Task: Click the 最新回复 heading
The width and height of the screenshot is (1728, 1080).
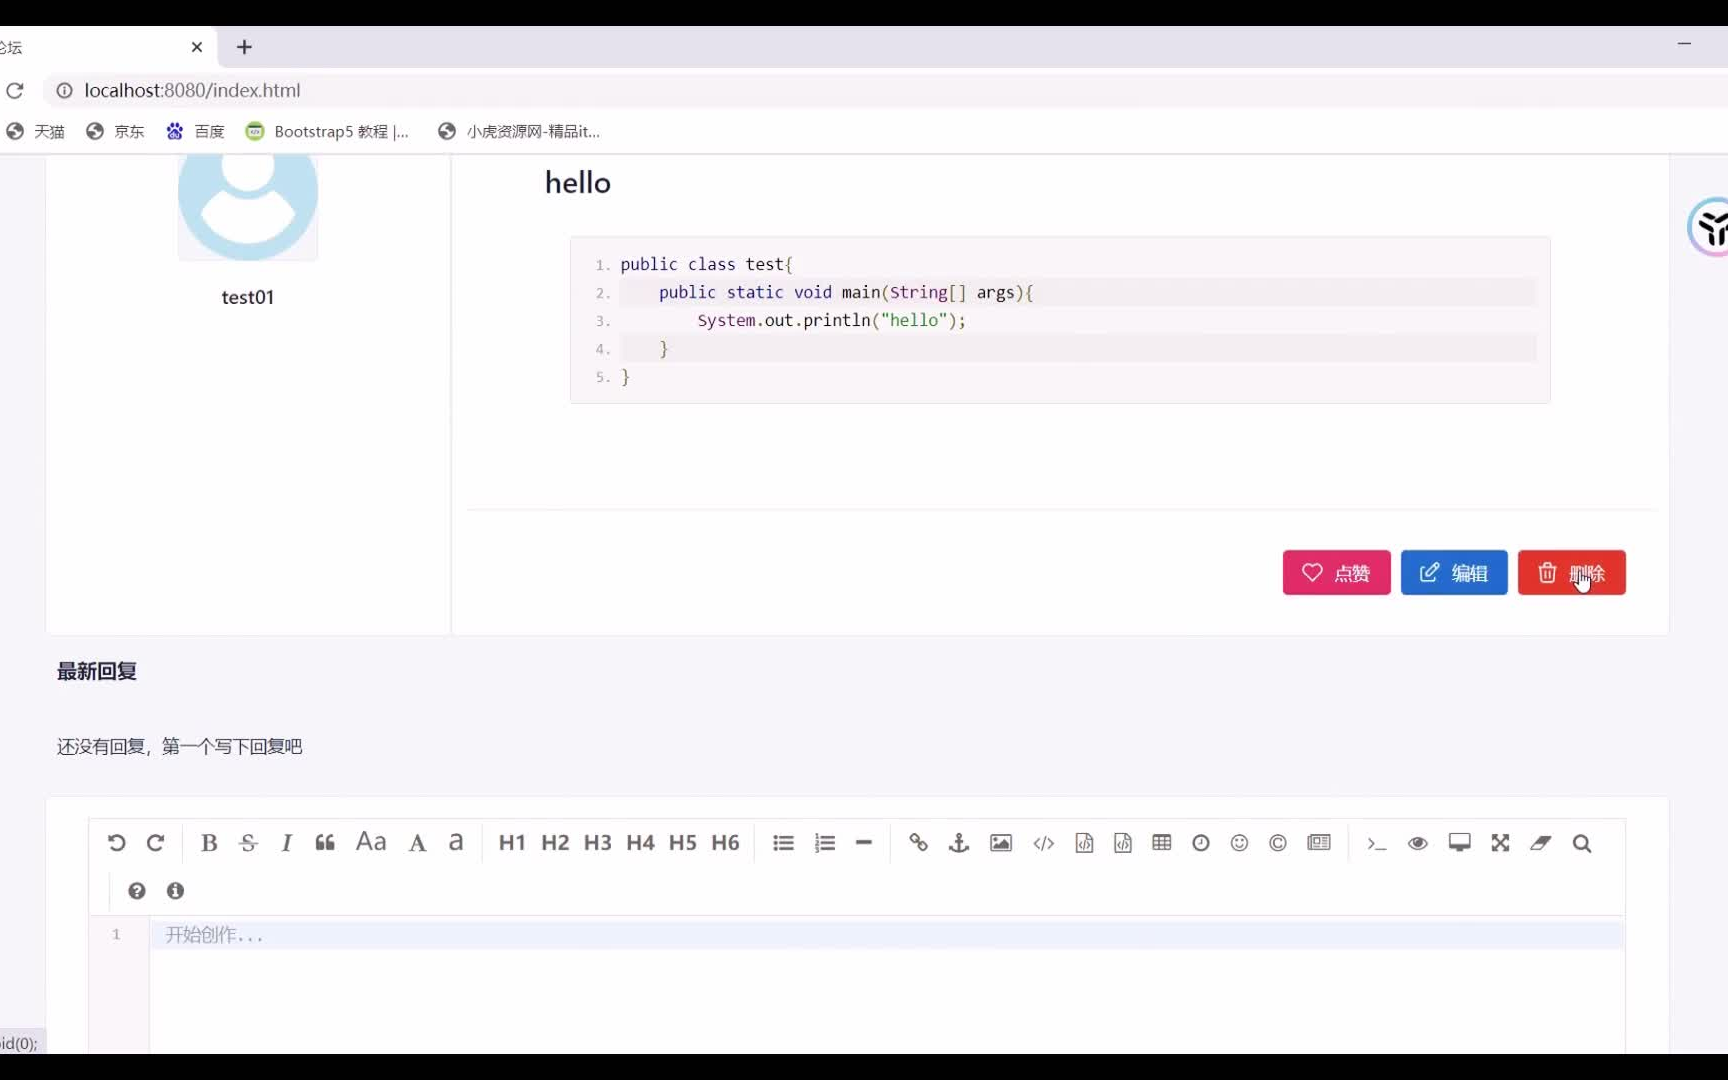Action: pos(97,671)
